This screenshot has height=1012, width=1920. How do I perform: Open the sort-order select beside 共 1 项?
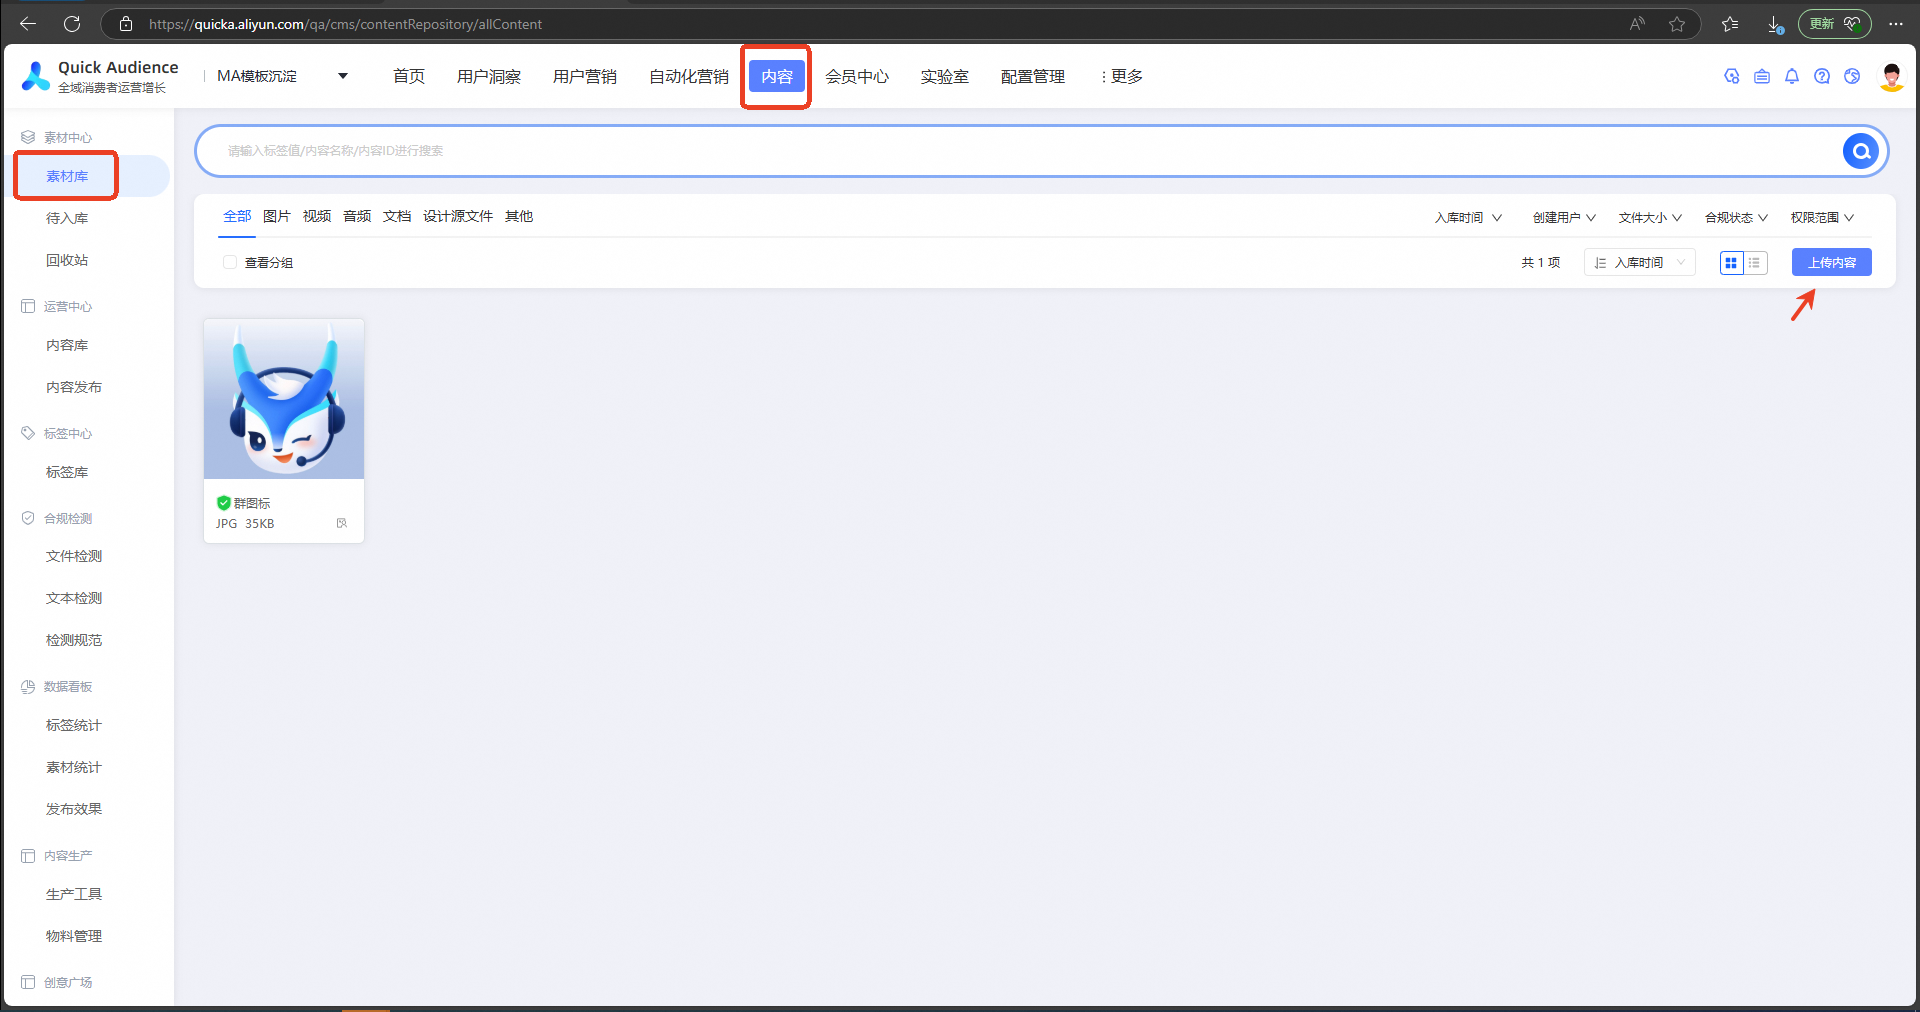(x=1640, y=262)
